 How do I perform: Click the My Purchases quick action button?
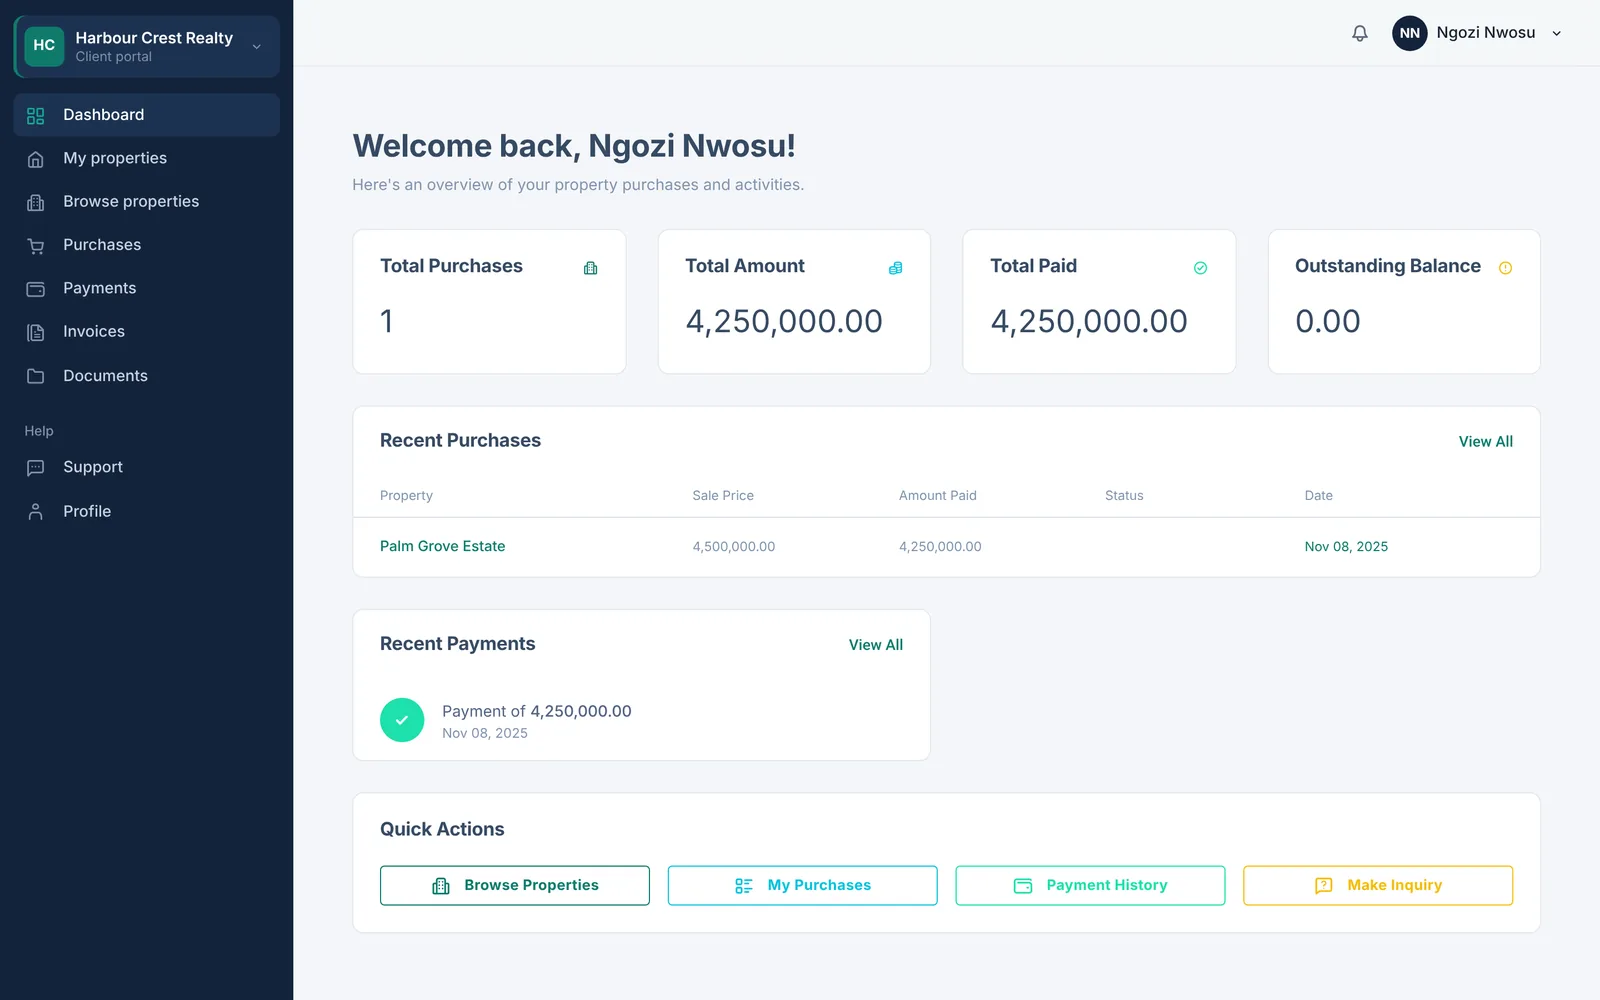(803, 886)
